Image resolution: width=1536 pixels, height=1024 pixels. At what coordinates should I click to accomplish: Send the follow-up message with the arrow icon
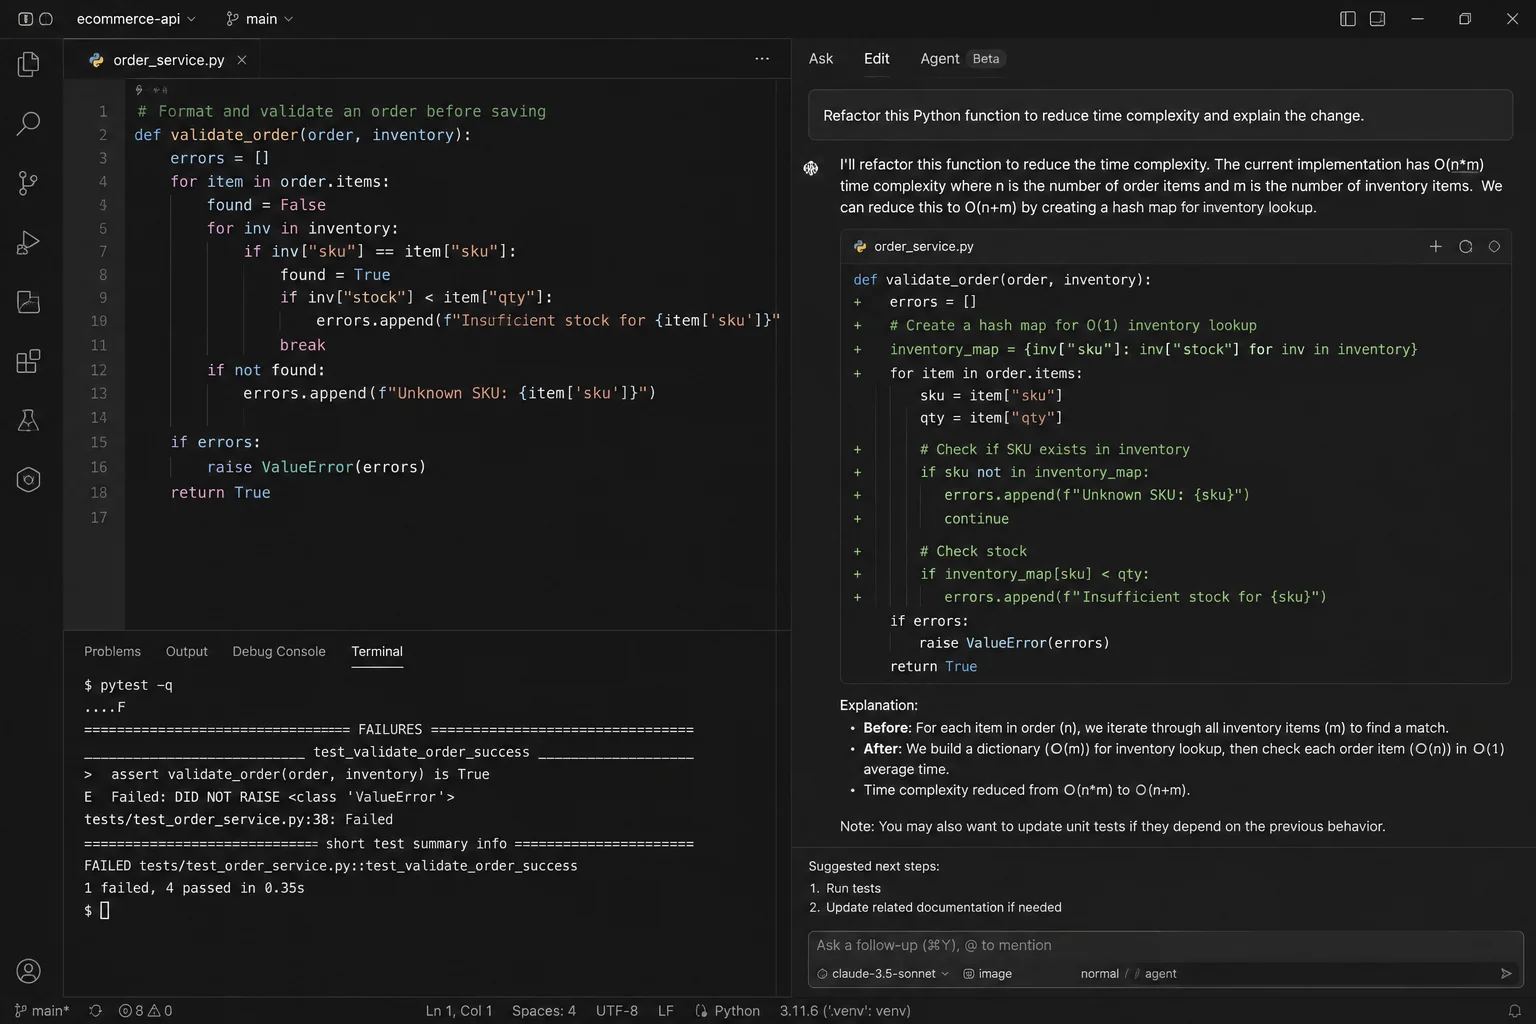point(1506,974)
